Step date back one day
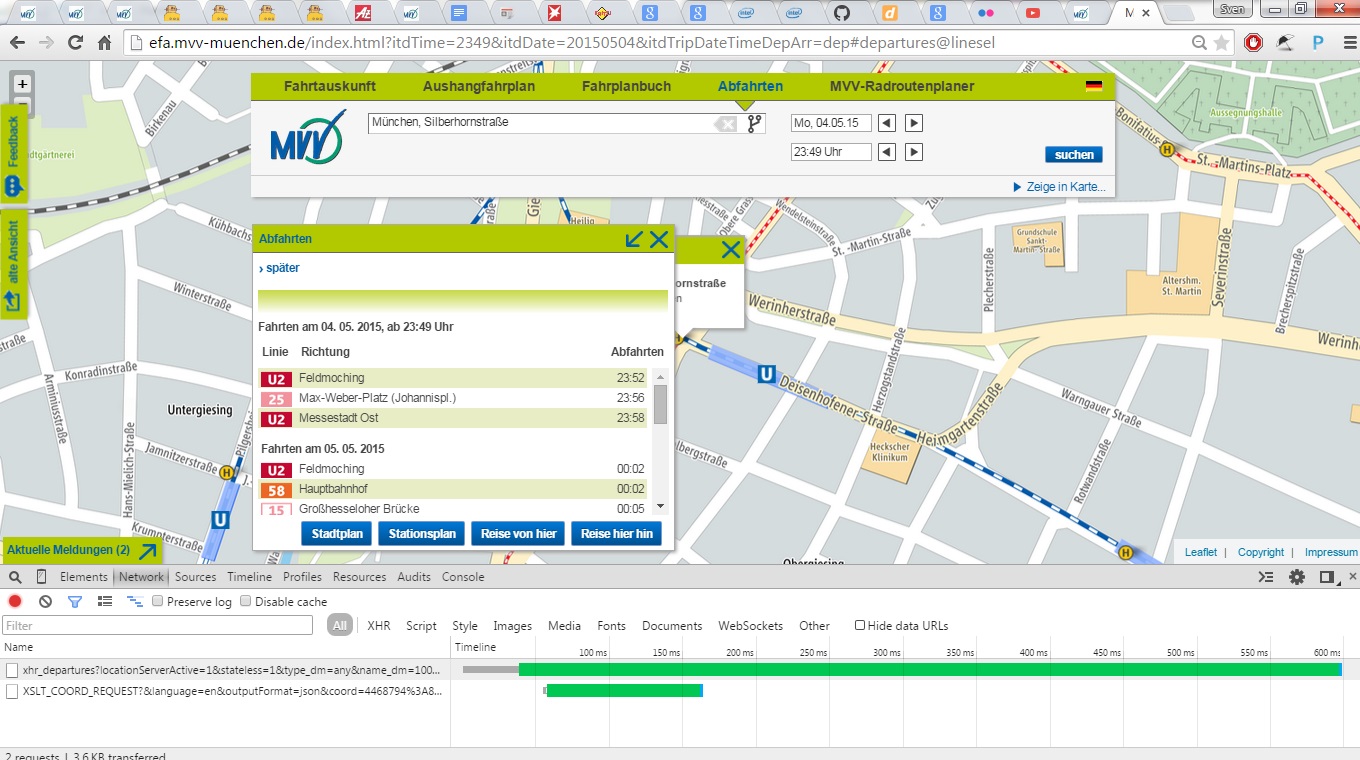The width and height of the screenshot is (1360, 760). point(887,123)
